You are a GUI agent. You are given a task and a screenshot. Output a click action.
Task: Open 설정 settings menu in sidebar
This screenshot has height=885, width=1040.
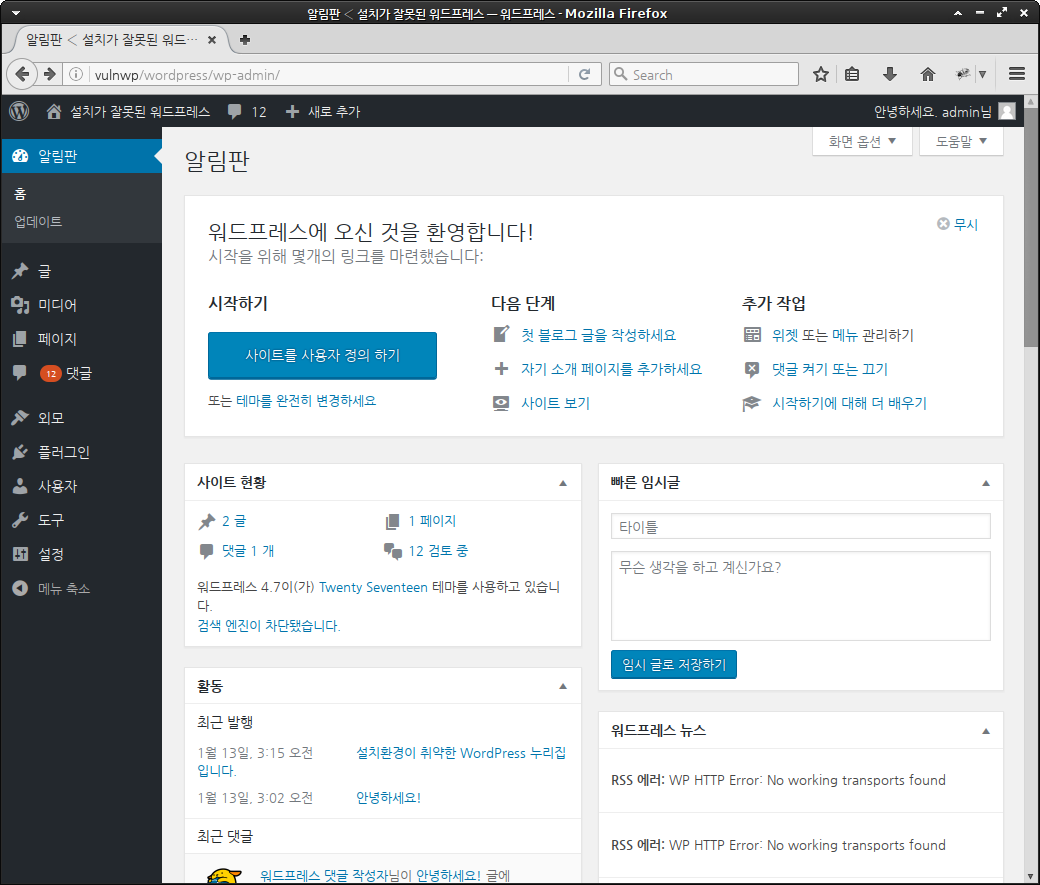pyautogui.click(x=81, y=555)
